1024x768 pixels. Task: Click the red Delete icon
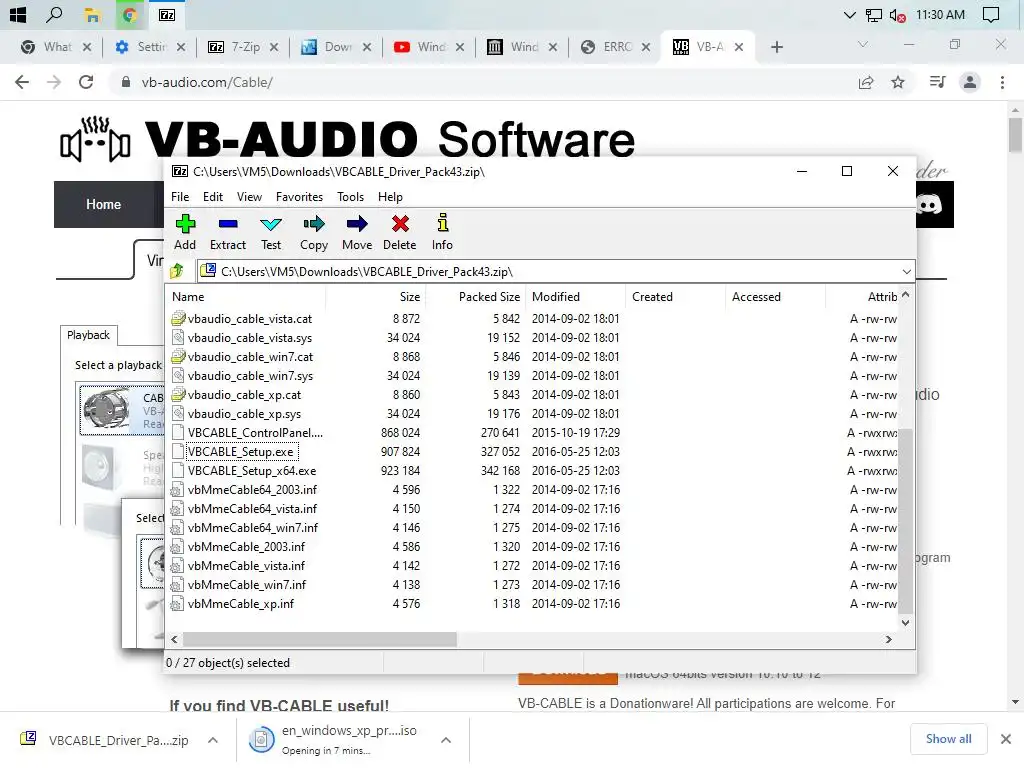coord(400,232)
